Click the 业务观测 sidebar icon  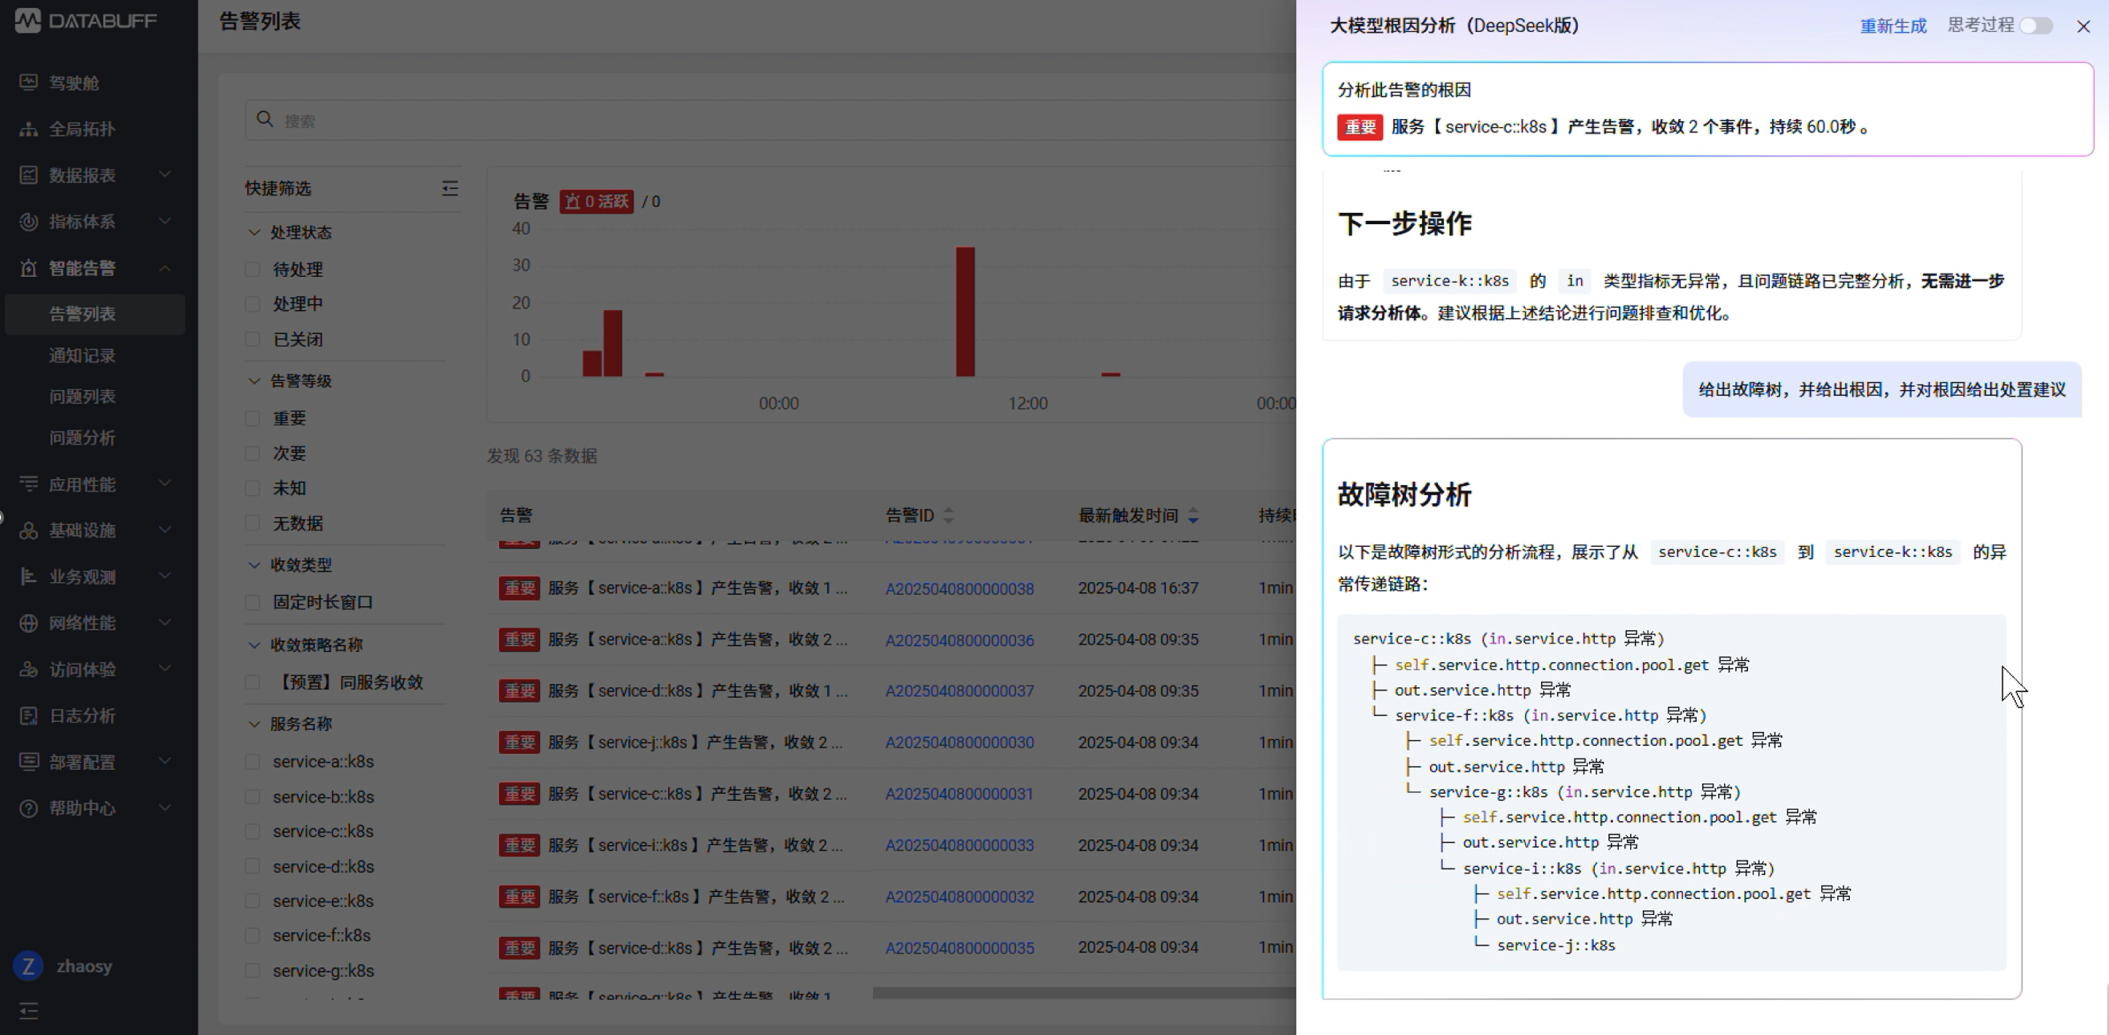point(29,576)
